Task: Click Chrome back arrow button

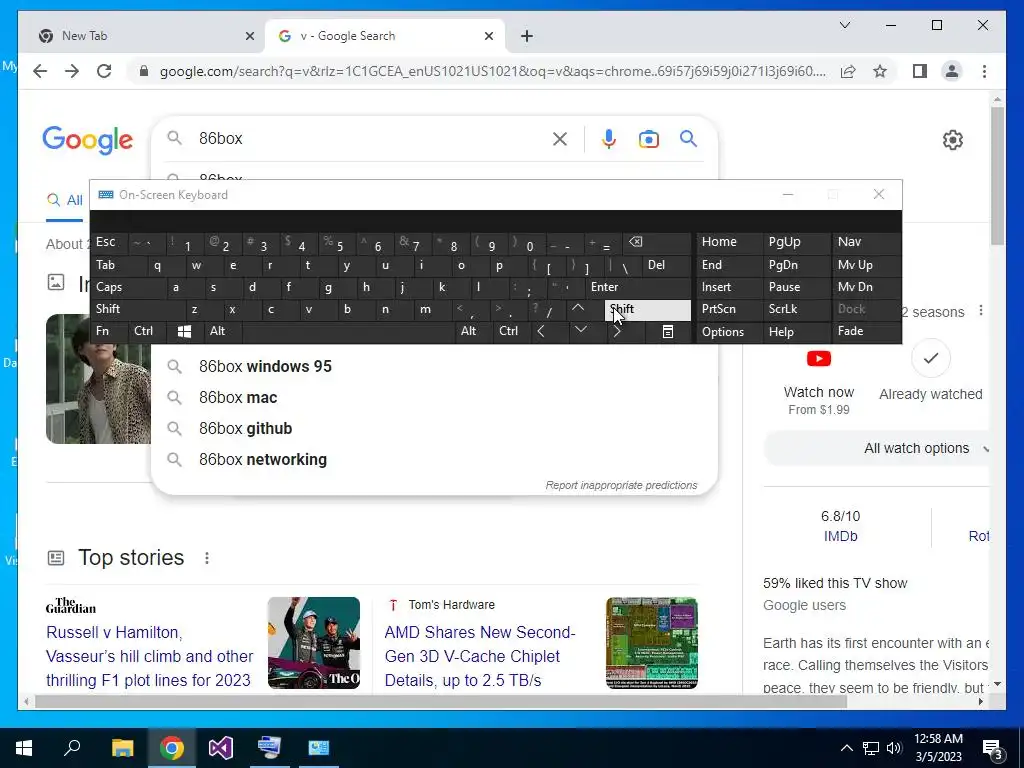Action: point(40,71)
